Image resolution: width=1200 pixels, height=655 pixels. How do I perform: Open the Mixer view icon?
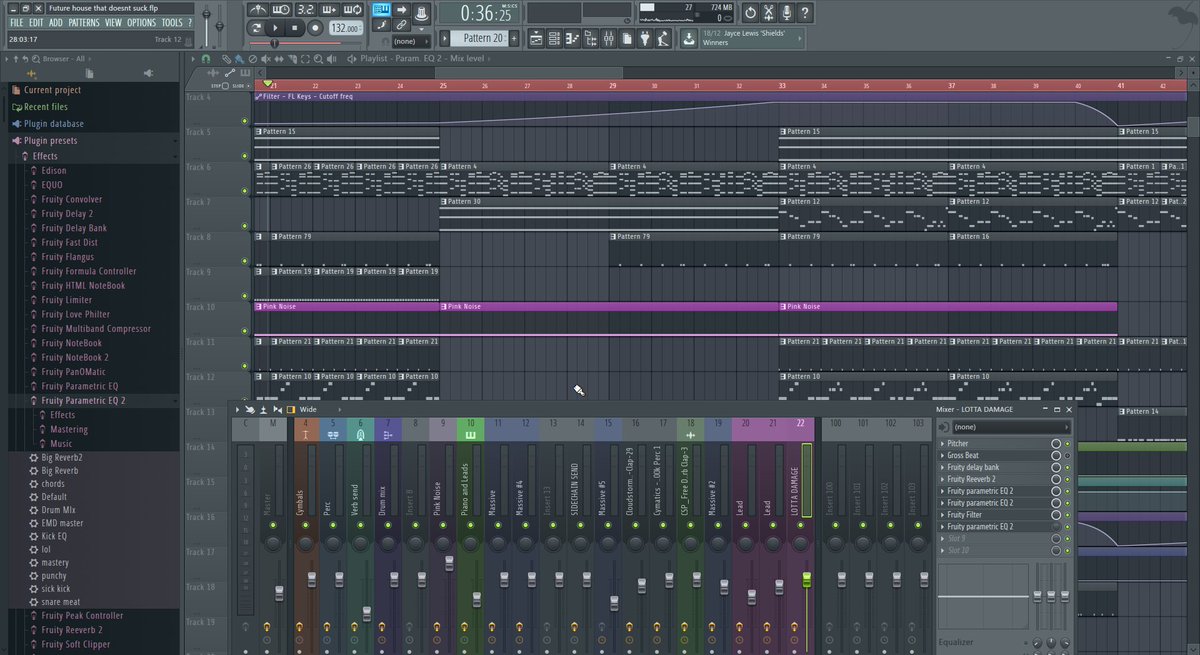pos(608,38)
